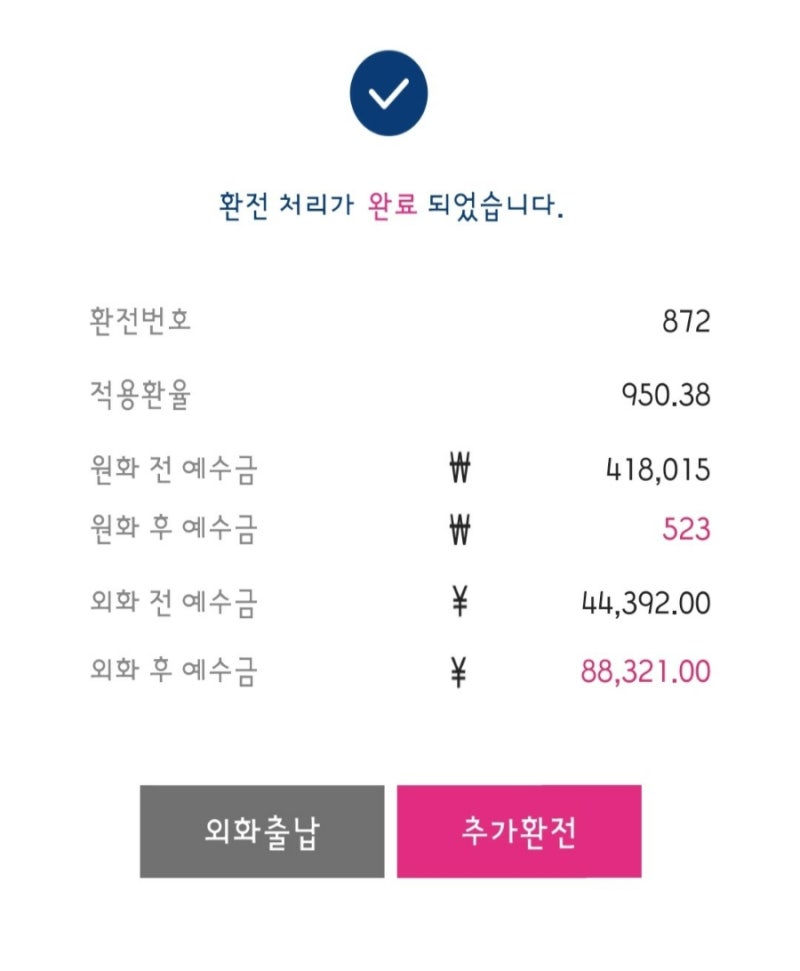Image resolution: width=800 pixels, height=971 pixels.
Task: Click the 원화 전 예수금 label
Action: coord(173,469)
